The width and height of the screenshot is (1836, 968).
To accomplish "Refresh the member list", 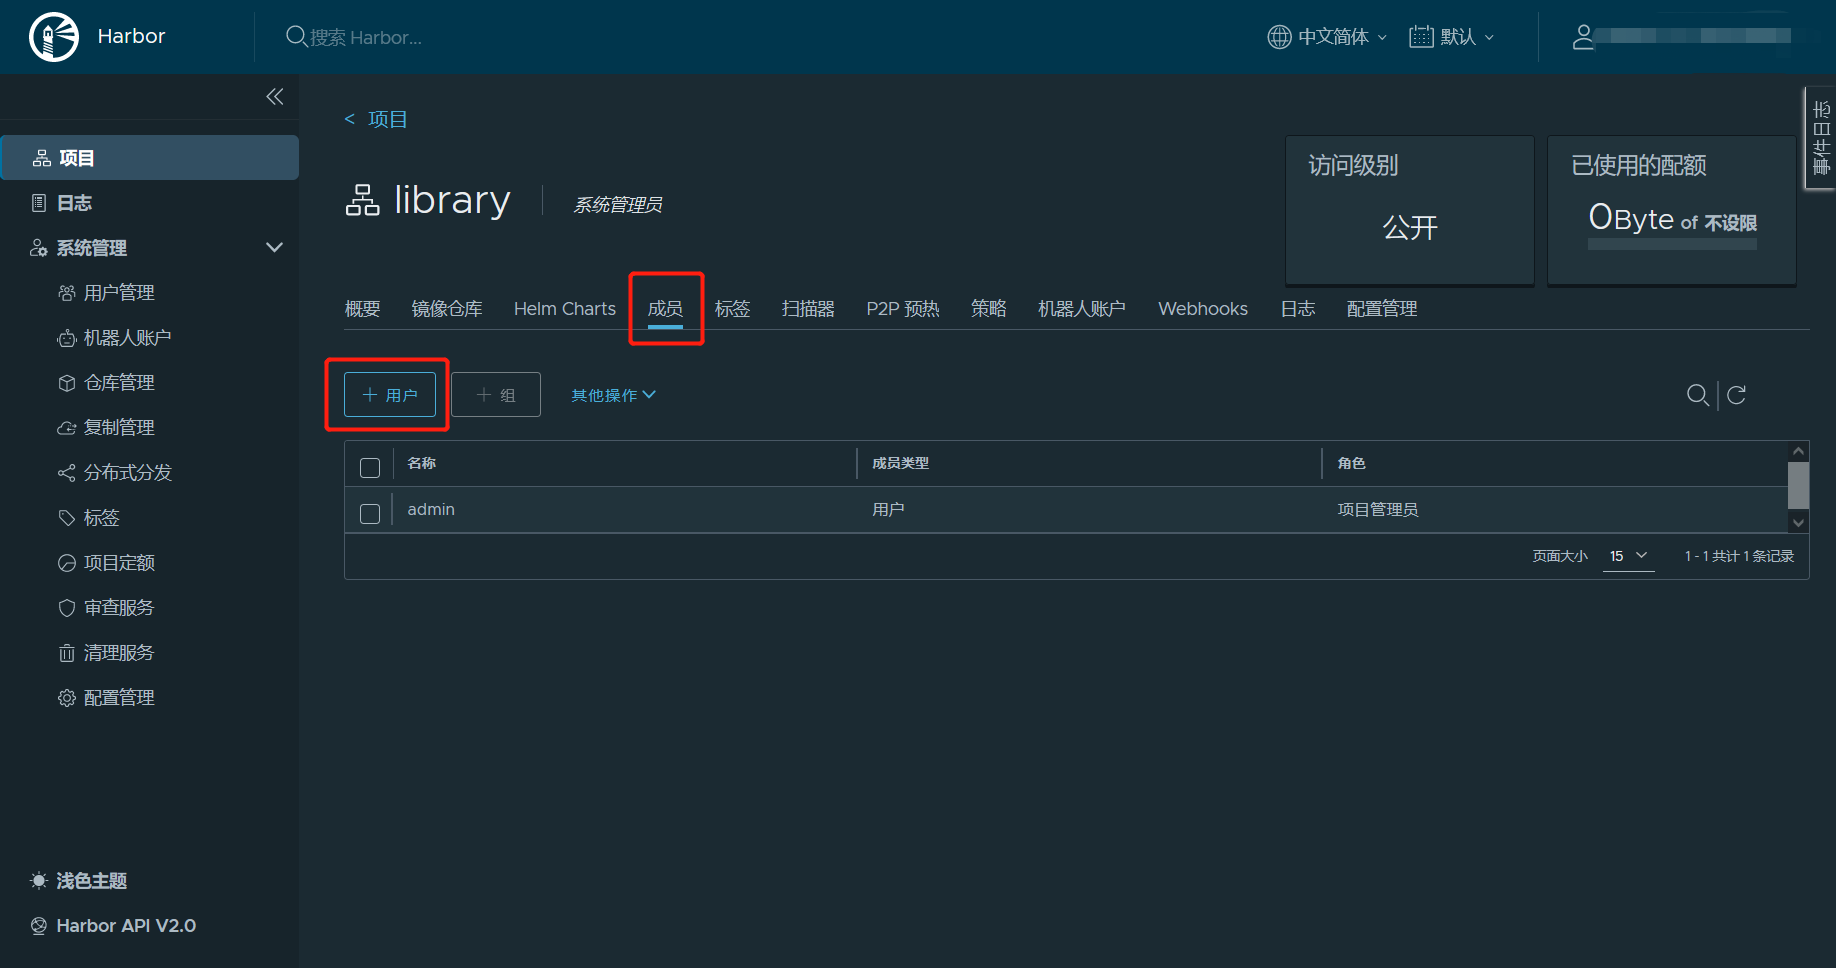I will coord(1737,395).
